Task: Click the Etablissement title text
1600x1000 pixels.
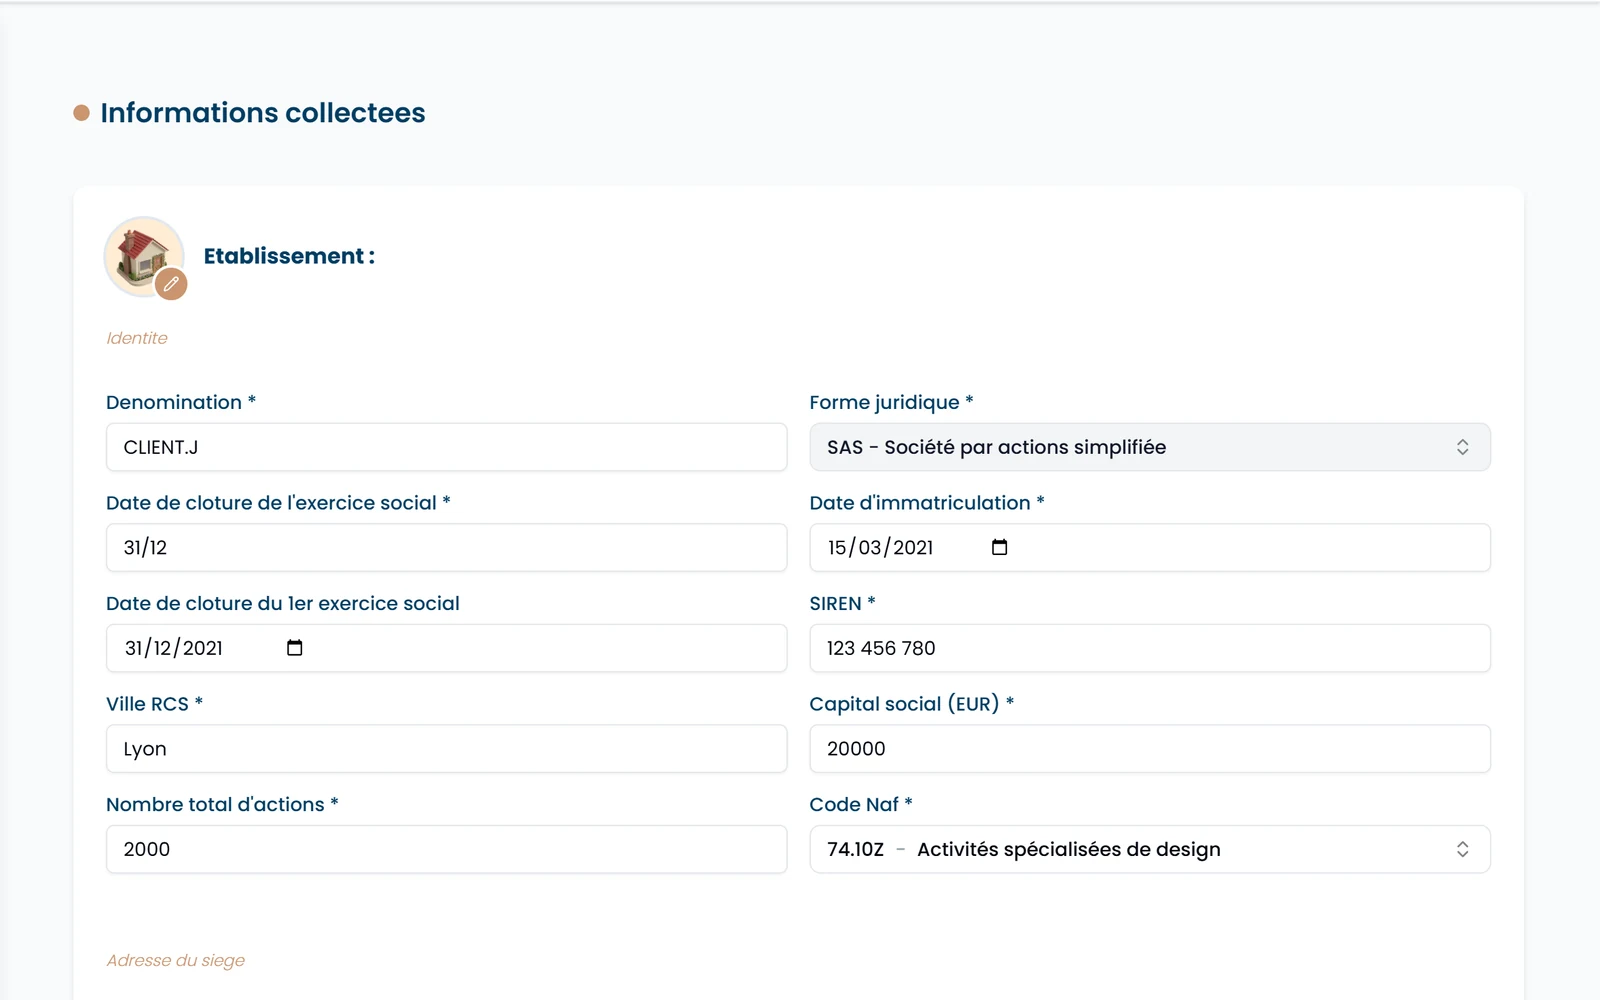Action: pyautogui.click(x=289, y=256)
